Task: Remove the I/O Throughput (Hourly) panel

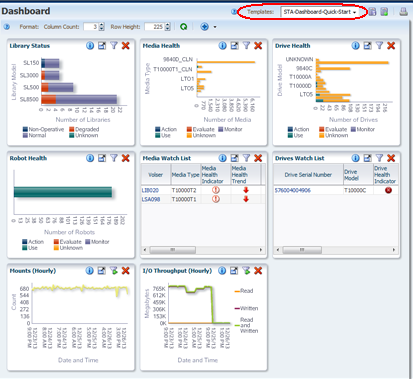Action: click(x=258, y=271)
